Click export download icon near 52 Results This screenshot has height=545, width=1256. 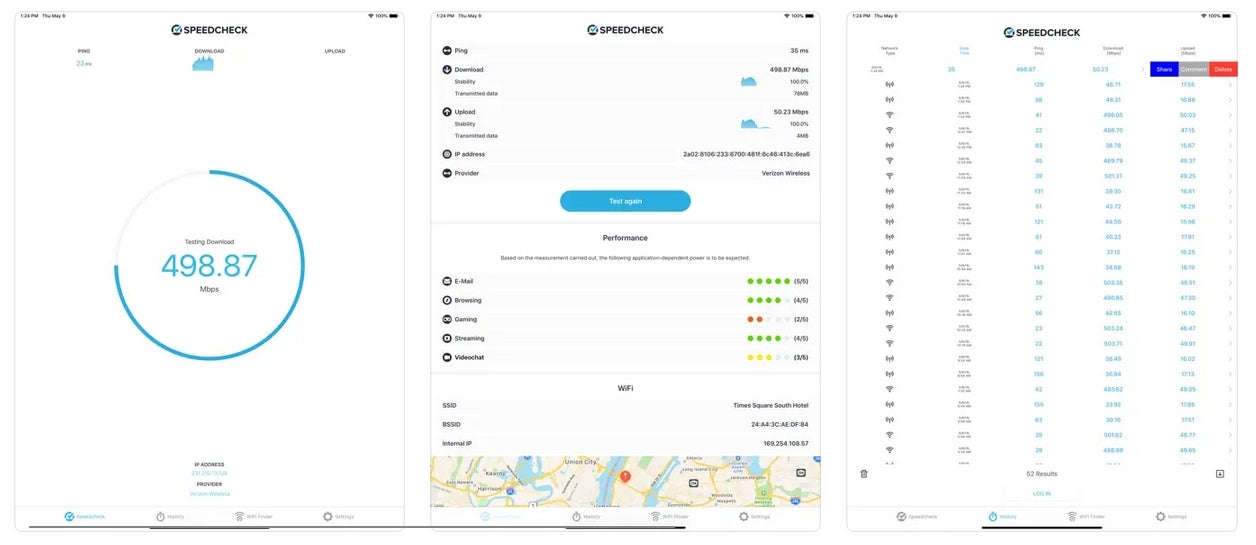(1220, 474)
